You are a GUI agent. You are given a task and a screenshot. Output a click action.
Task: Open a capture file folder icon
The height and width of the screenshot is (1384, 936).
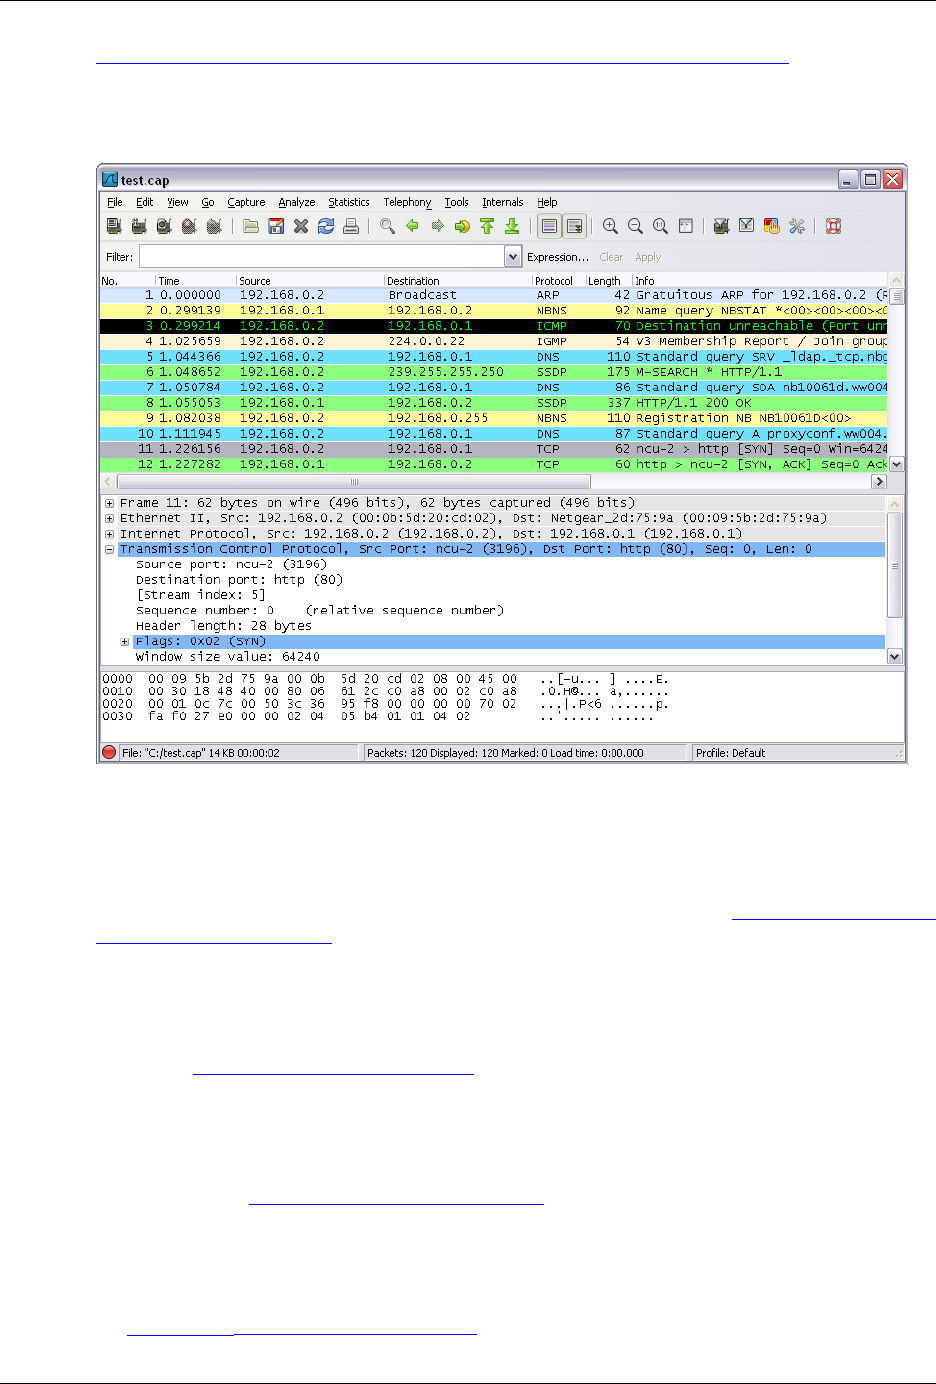click(x=251, y=227)
